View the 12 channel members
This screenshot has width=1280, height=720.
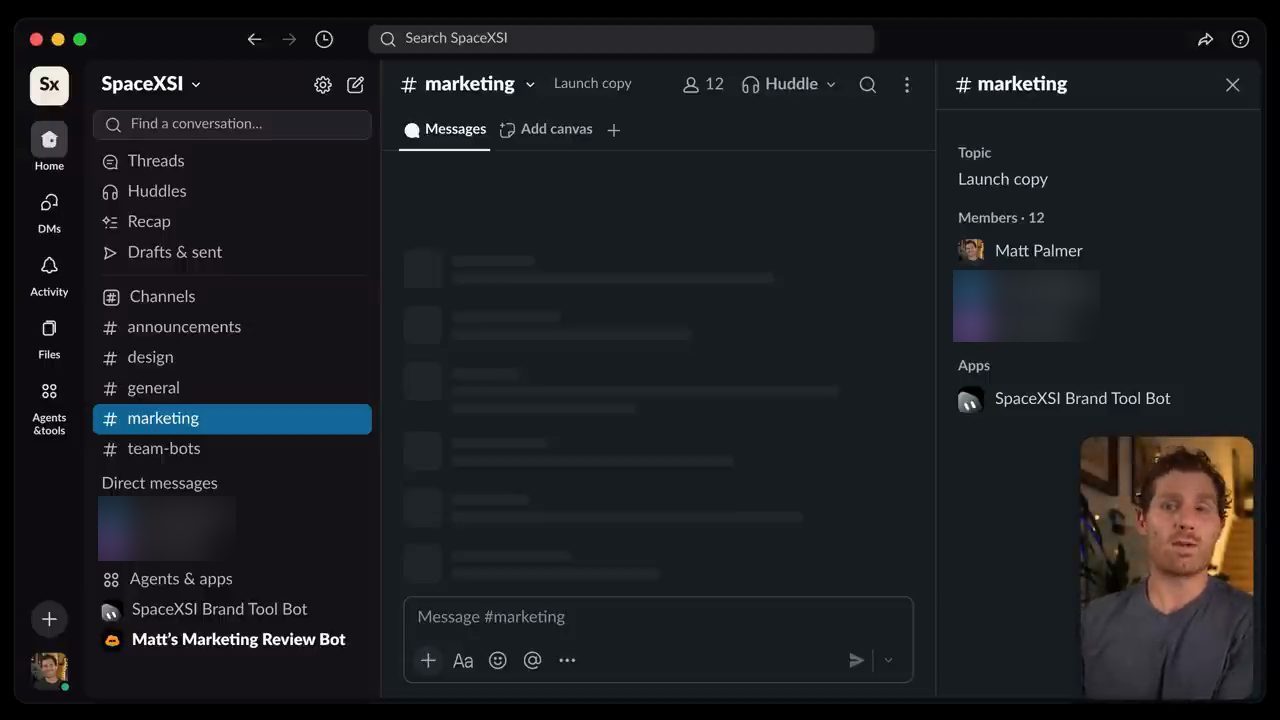(703, 84)
